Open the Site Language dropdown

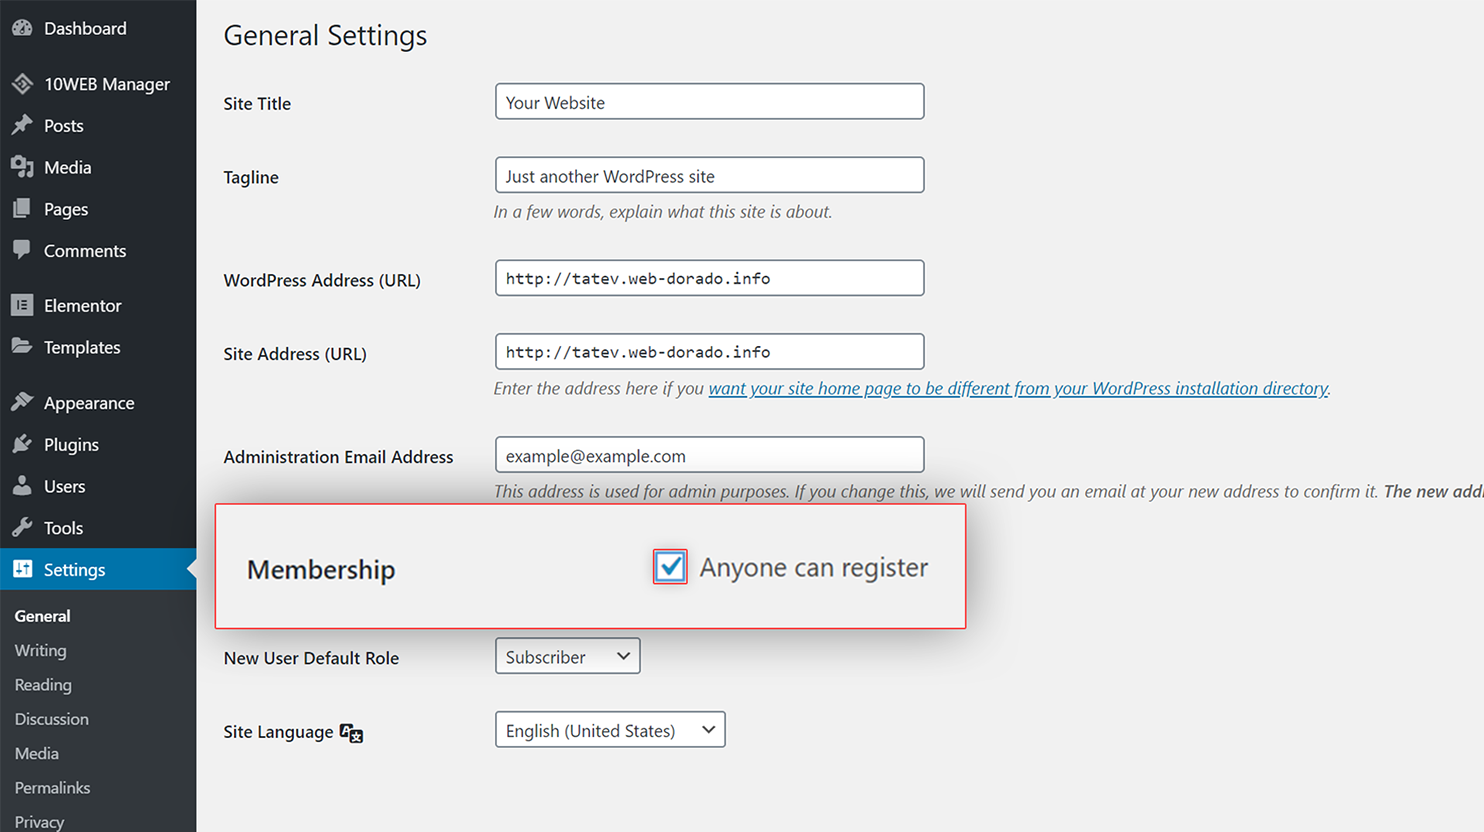coord(610,730)
